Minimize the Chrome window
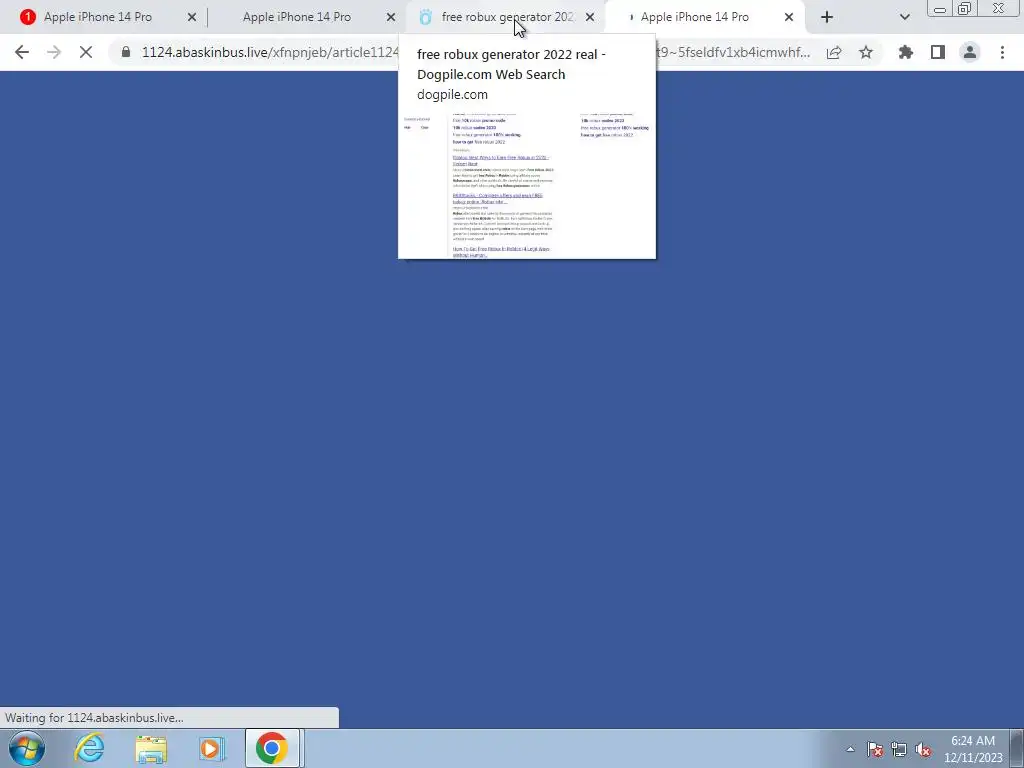 click(940, 9)
